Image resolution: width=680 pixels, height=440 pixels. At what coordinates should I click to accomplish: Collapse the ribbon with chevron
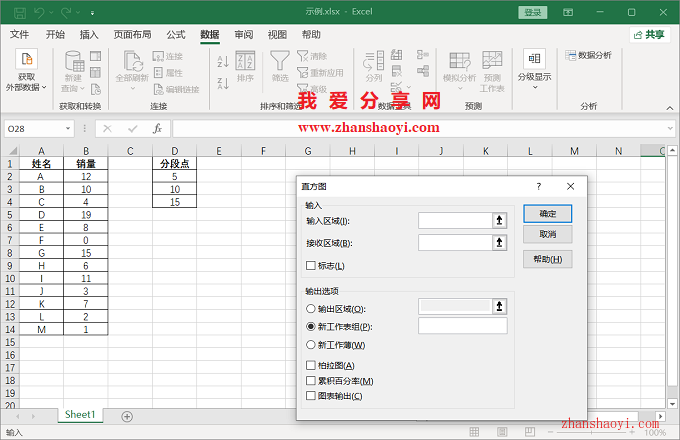tap(670, 108)
